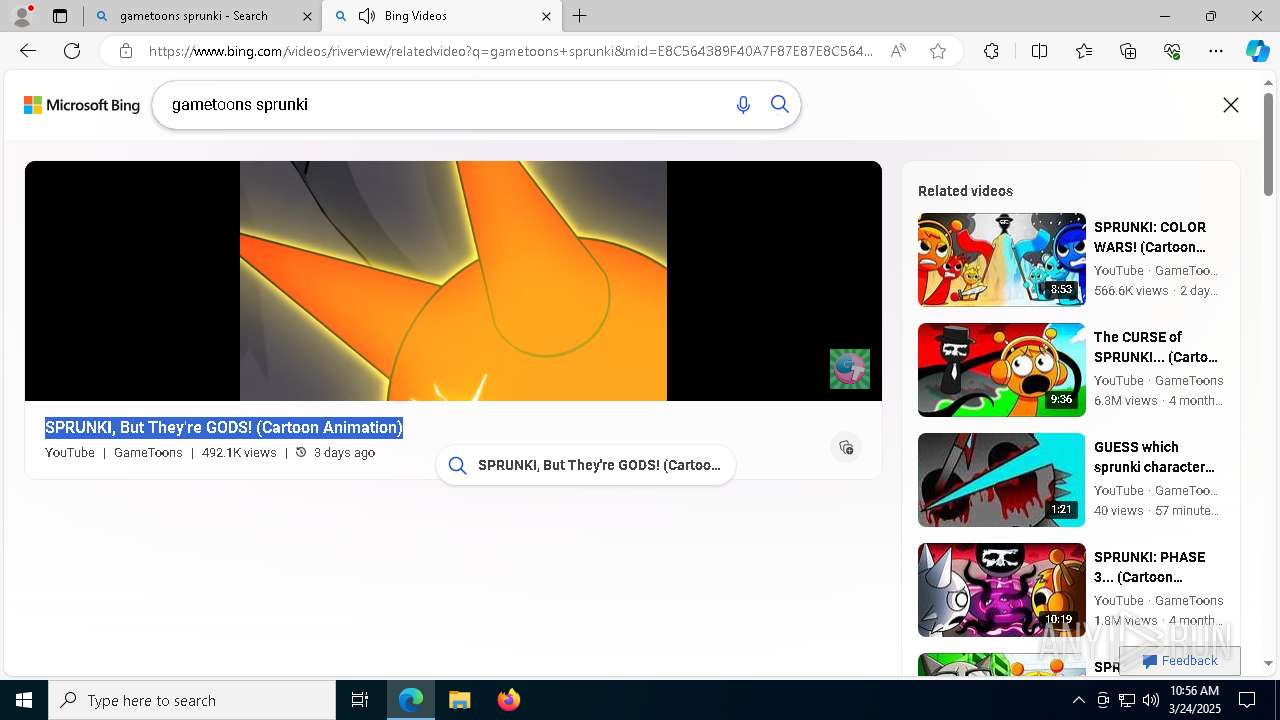Open GUESS which sprunki character thumbnail
Viewport: 1280px width, 720px height.
click(x=1002, y=480)
